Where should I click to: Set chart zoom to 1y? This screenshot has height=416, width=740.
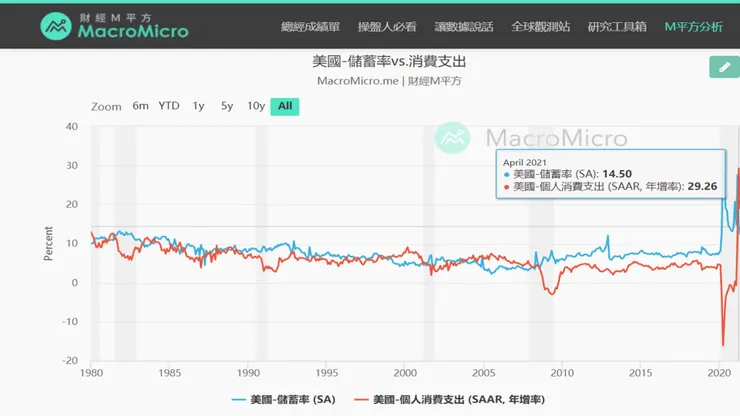[x=198, y=106]
